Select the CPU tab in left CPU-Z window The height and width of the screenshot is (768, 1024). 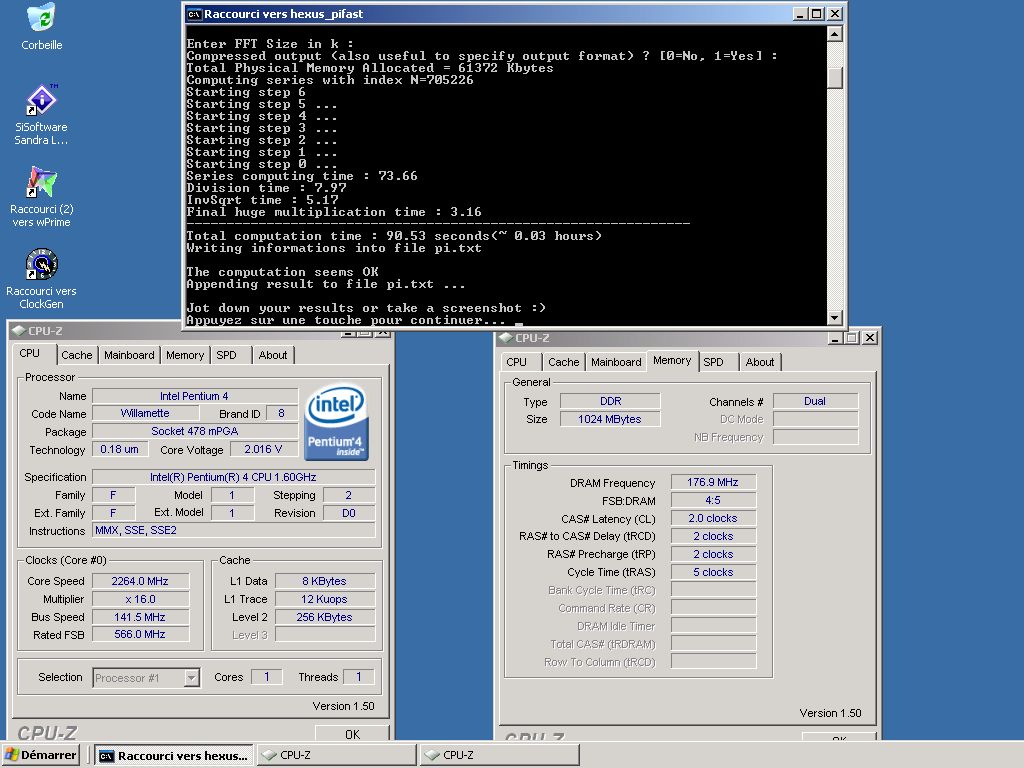click(30, 353)
